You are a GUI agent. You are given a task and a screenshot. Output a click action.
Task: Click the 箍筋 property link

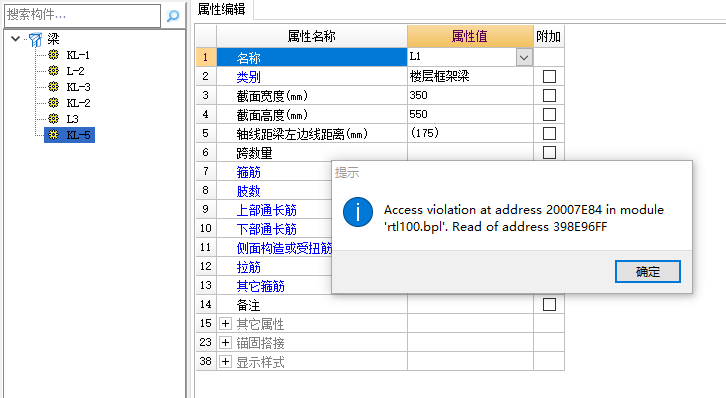tap(249, 172)
